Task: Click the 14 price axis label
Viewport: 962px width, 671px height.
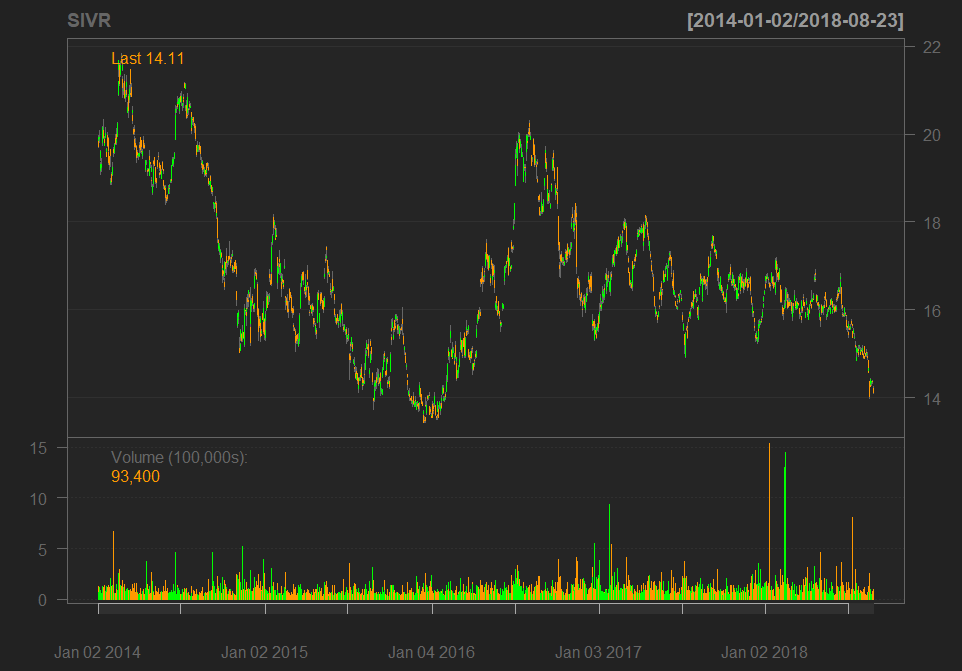Action: click(x=931, y=399)
